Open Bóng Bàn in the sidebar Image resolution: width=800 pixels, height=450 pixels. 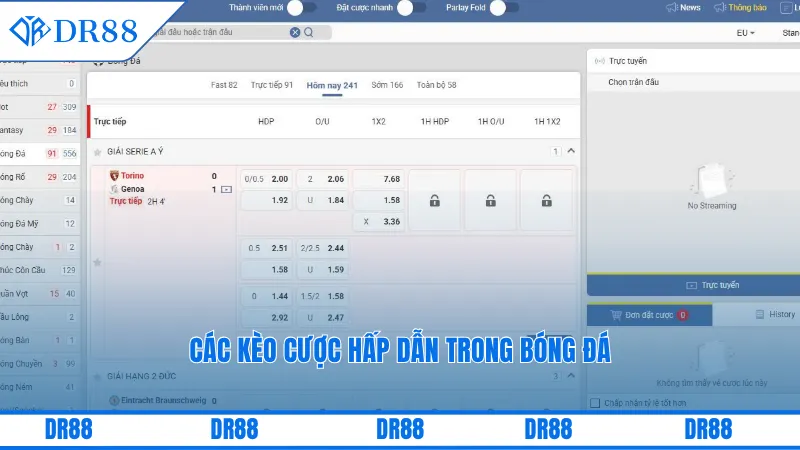coord(39,340)
